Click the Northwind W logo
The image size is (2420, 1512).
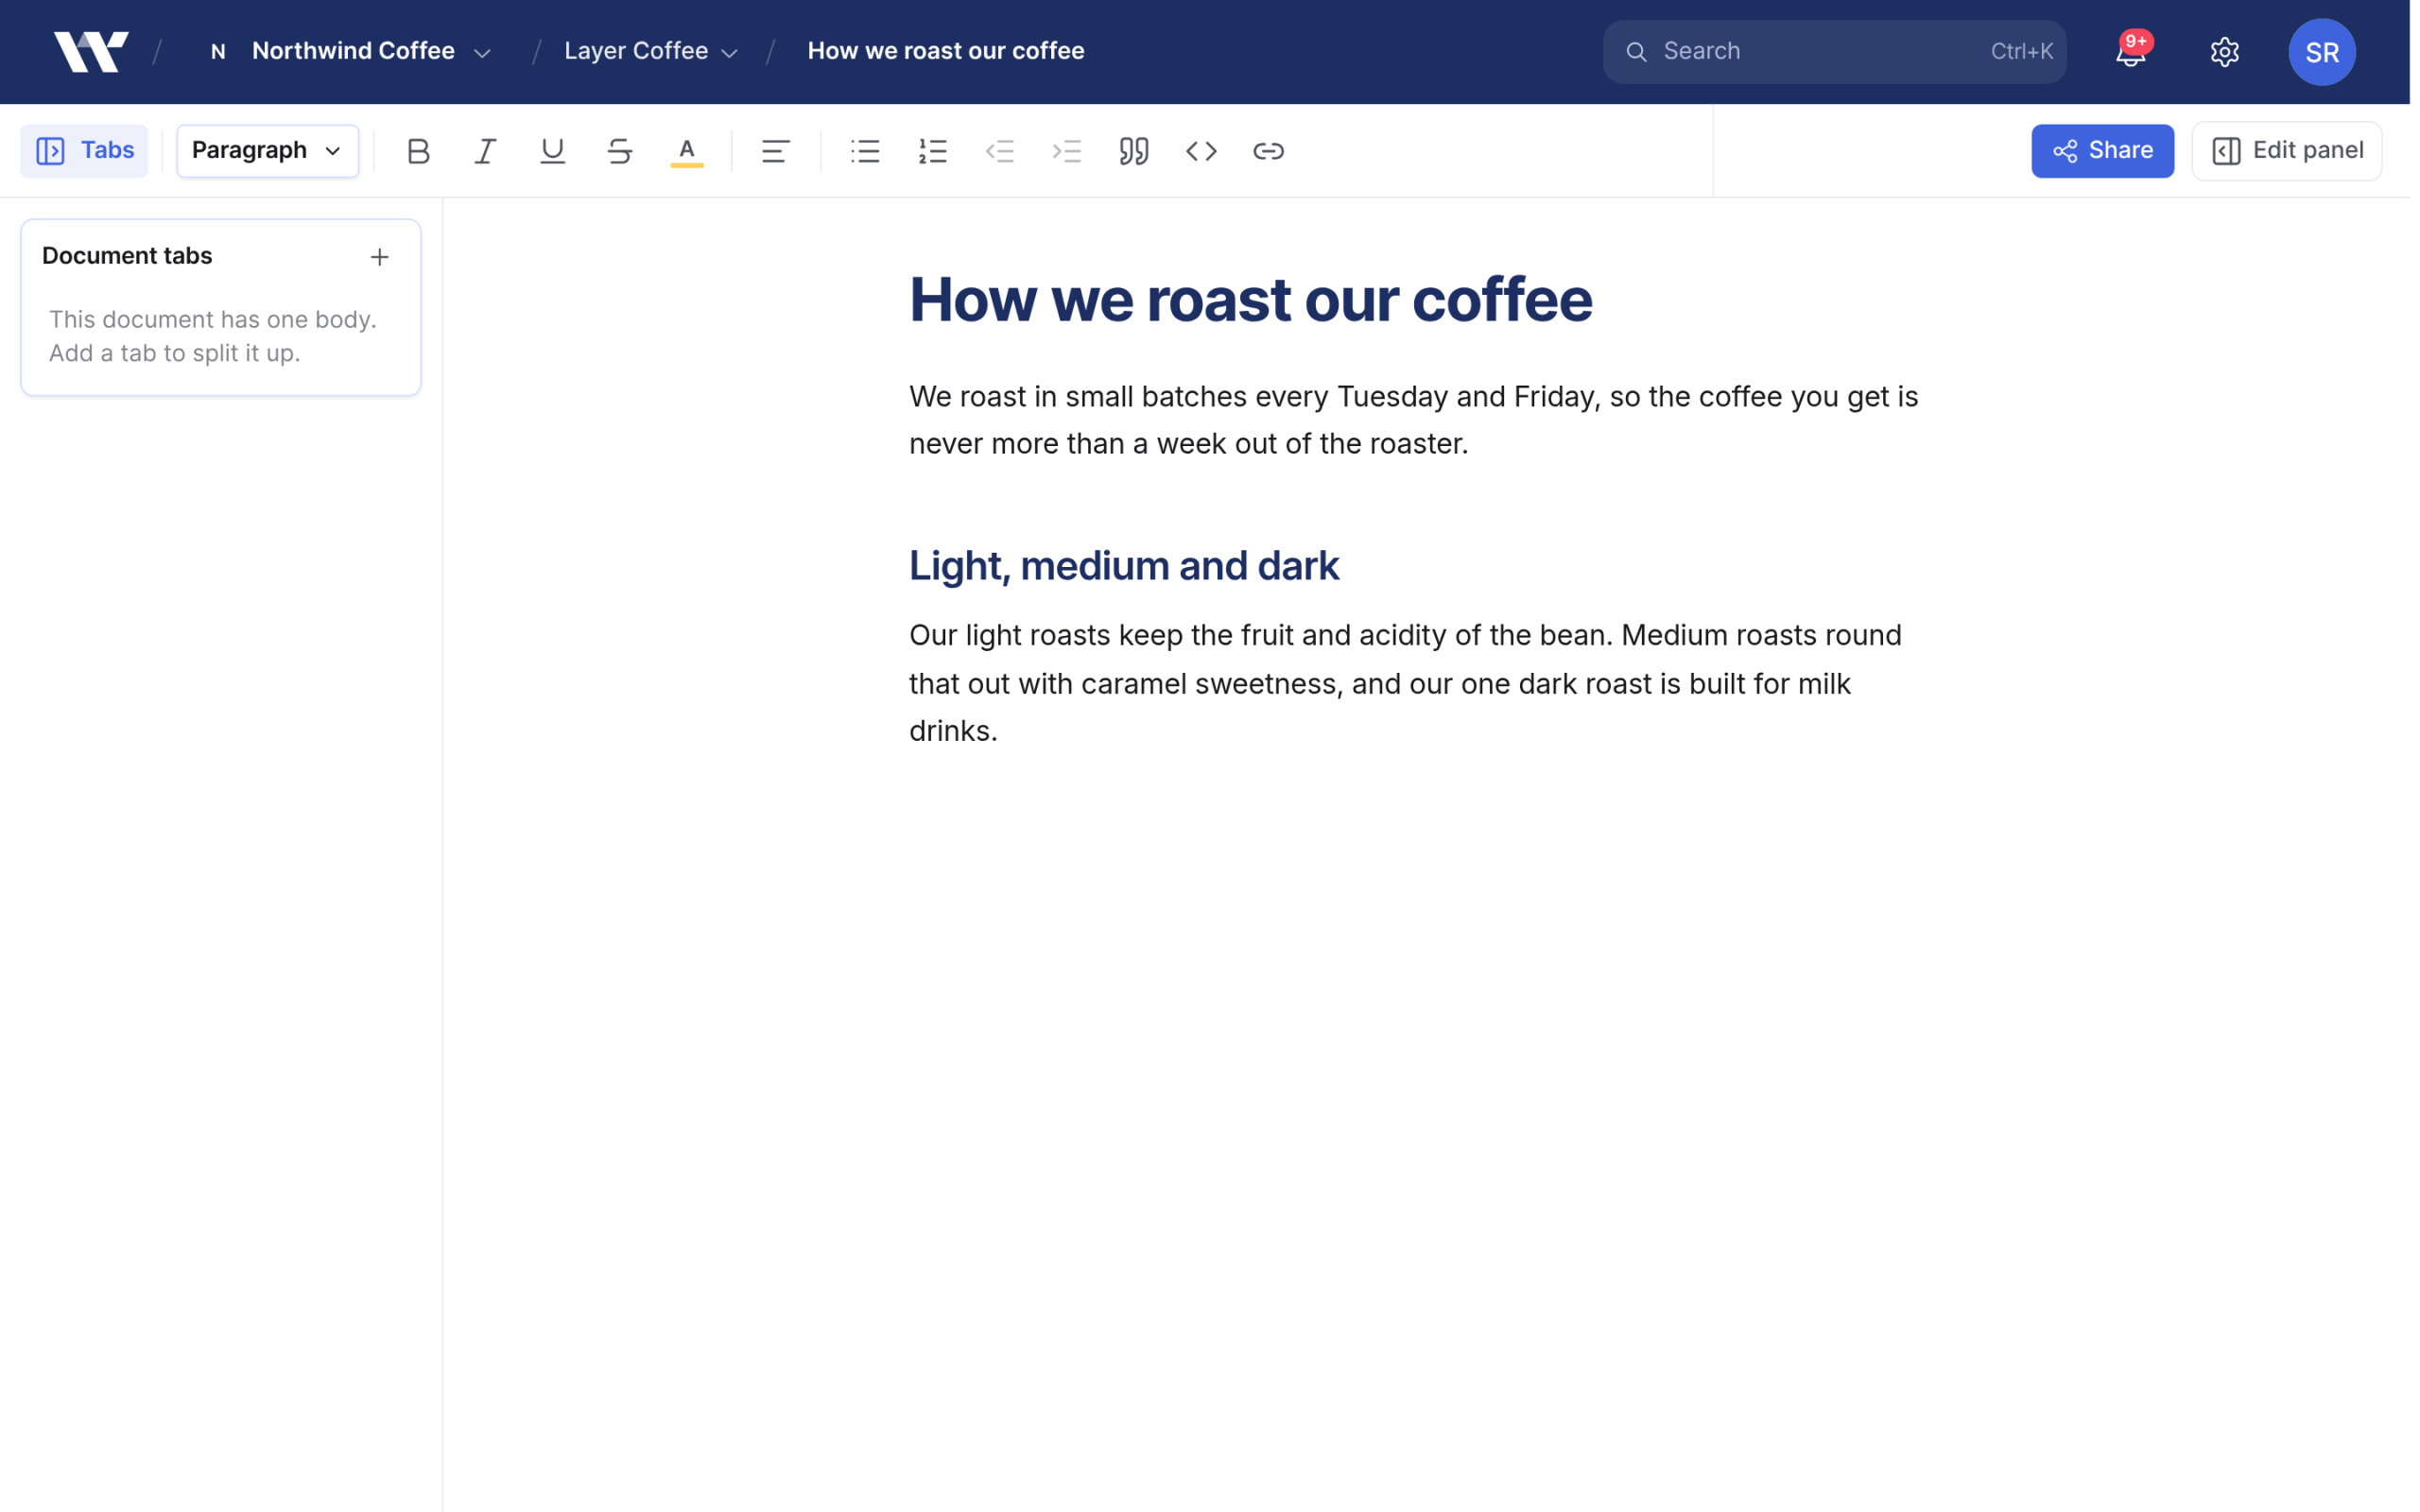click(91, 51)
